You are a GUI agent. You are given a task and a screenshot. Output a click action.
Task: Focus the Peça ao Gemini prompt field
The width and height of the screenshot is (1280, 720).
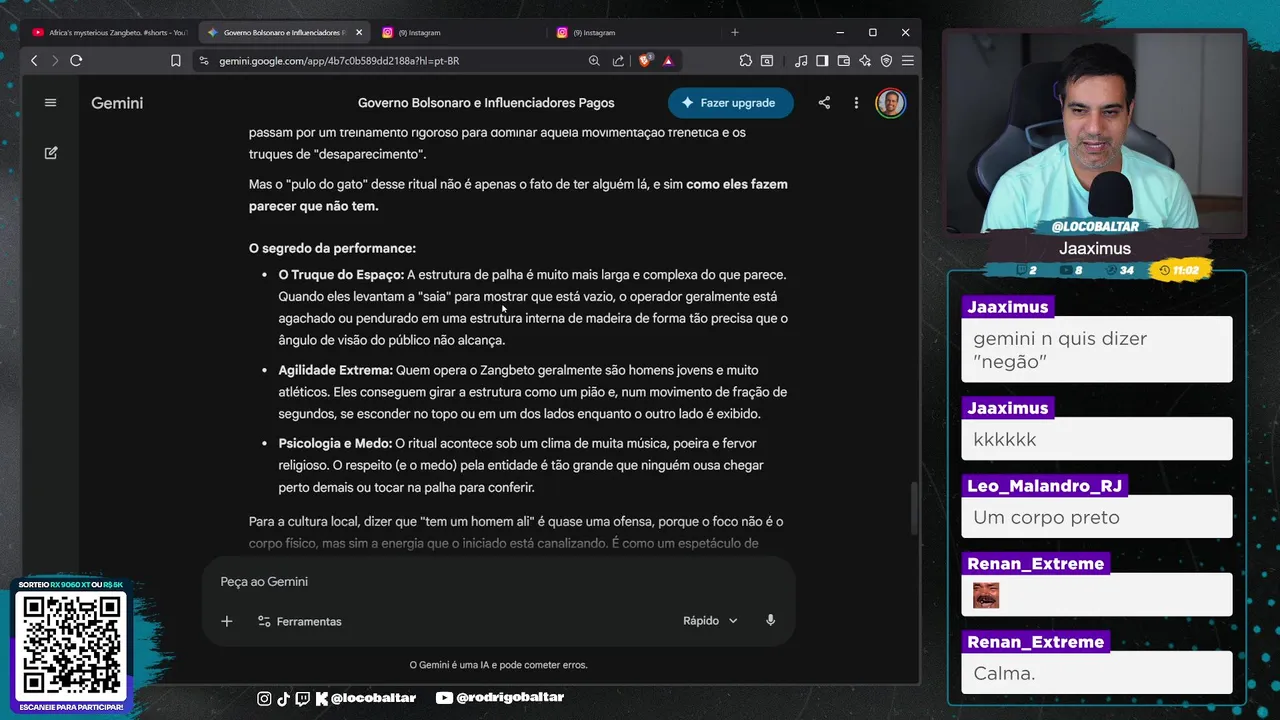pos(498,582)
